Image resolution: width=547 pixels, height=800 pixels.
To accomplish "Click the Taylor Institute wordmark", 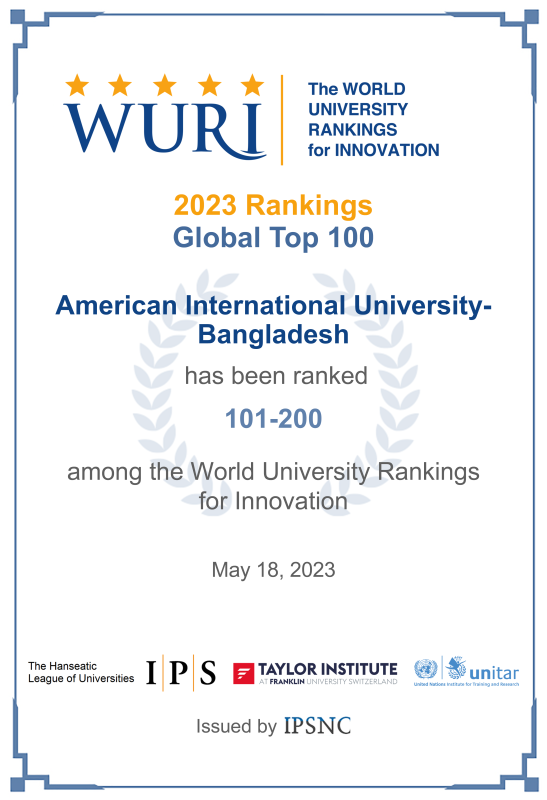I will [x=328, y=673].
